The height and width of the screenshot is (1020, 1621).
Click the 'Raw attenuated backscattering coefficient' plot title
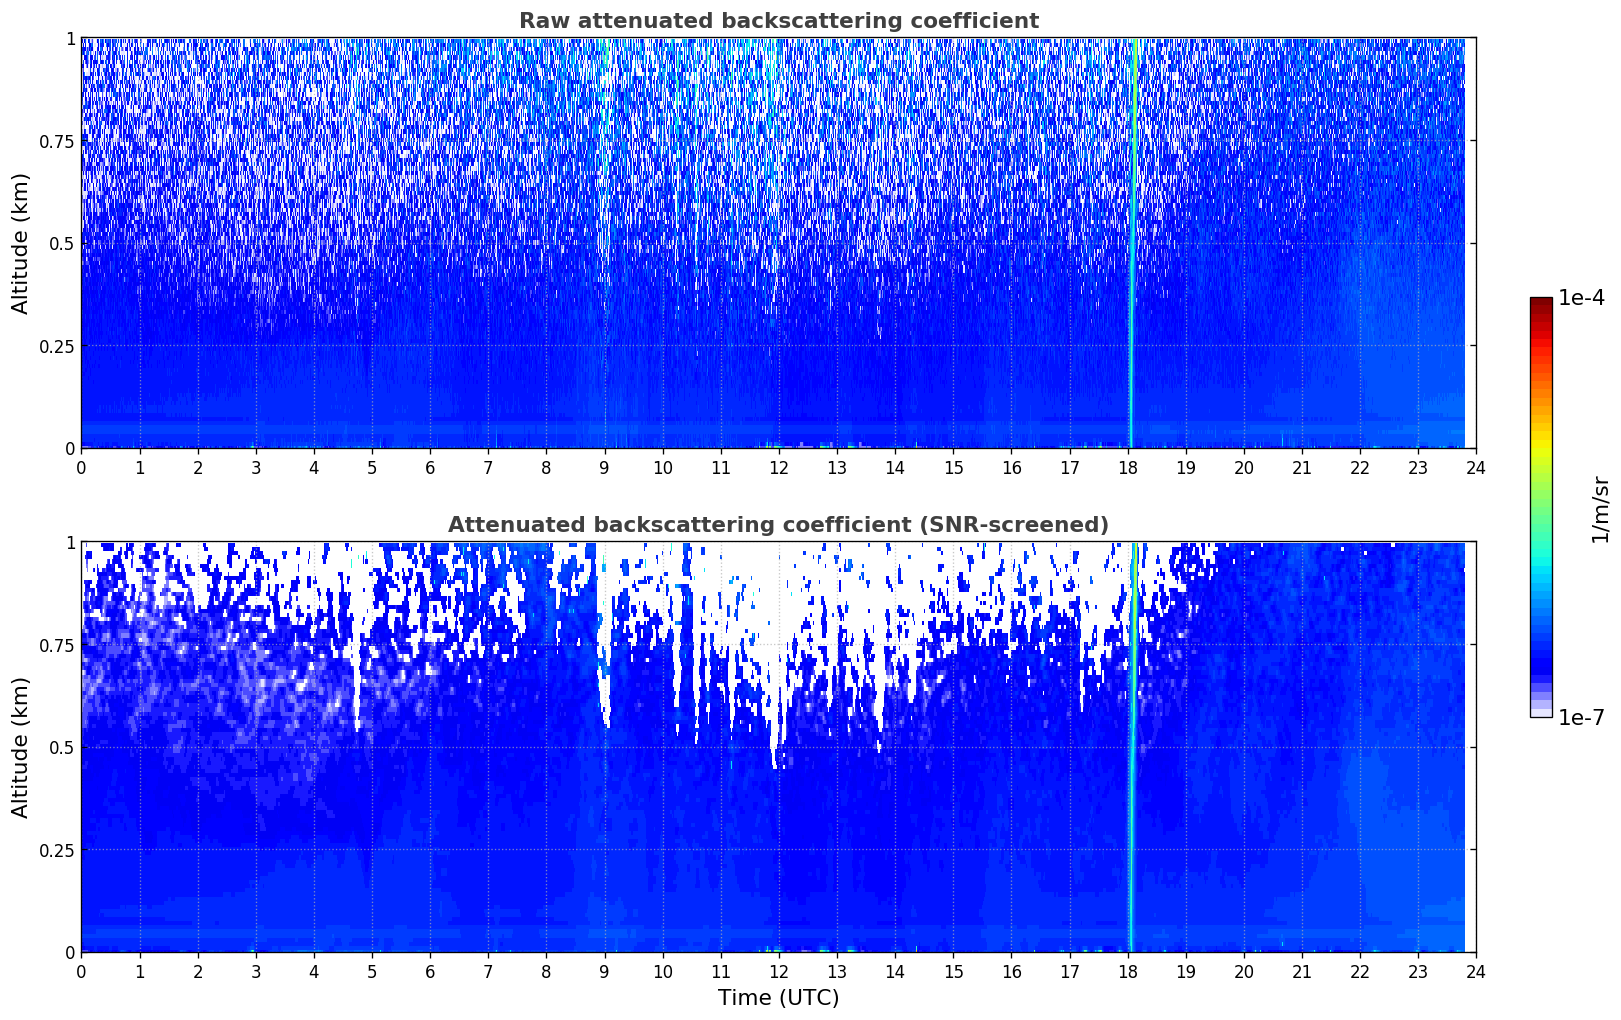pyautogui.click(x=778, y=21)
